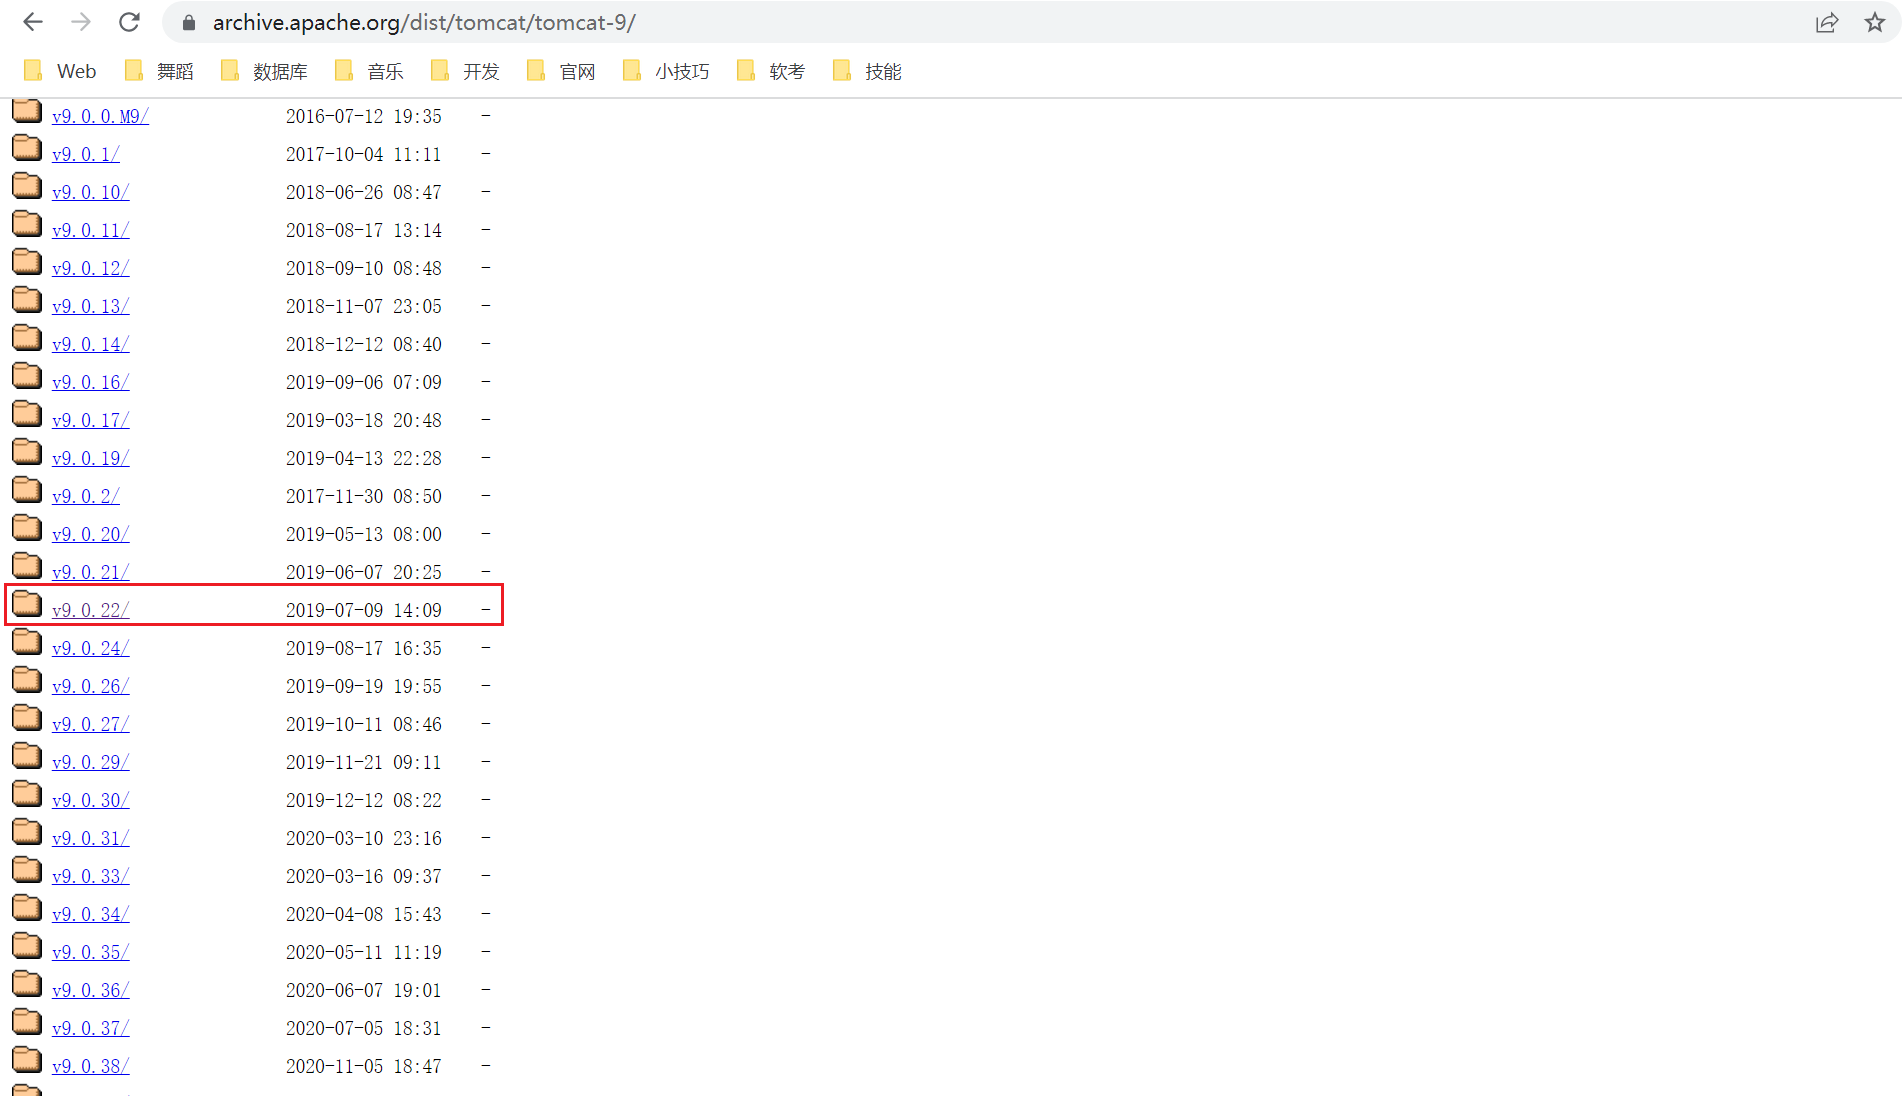Click the folder icon beside v9.0.10/
1902x1096 pixels.
tap(27, 186)
